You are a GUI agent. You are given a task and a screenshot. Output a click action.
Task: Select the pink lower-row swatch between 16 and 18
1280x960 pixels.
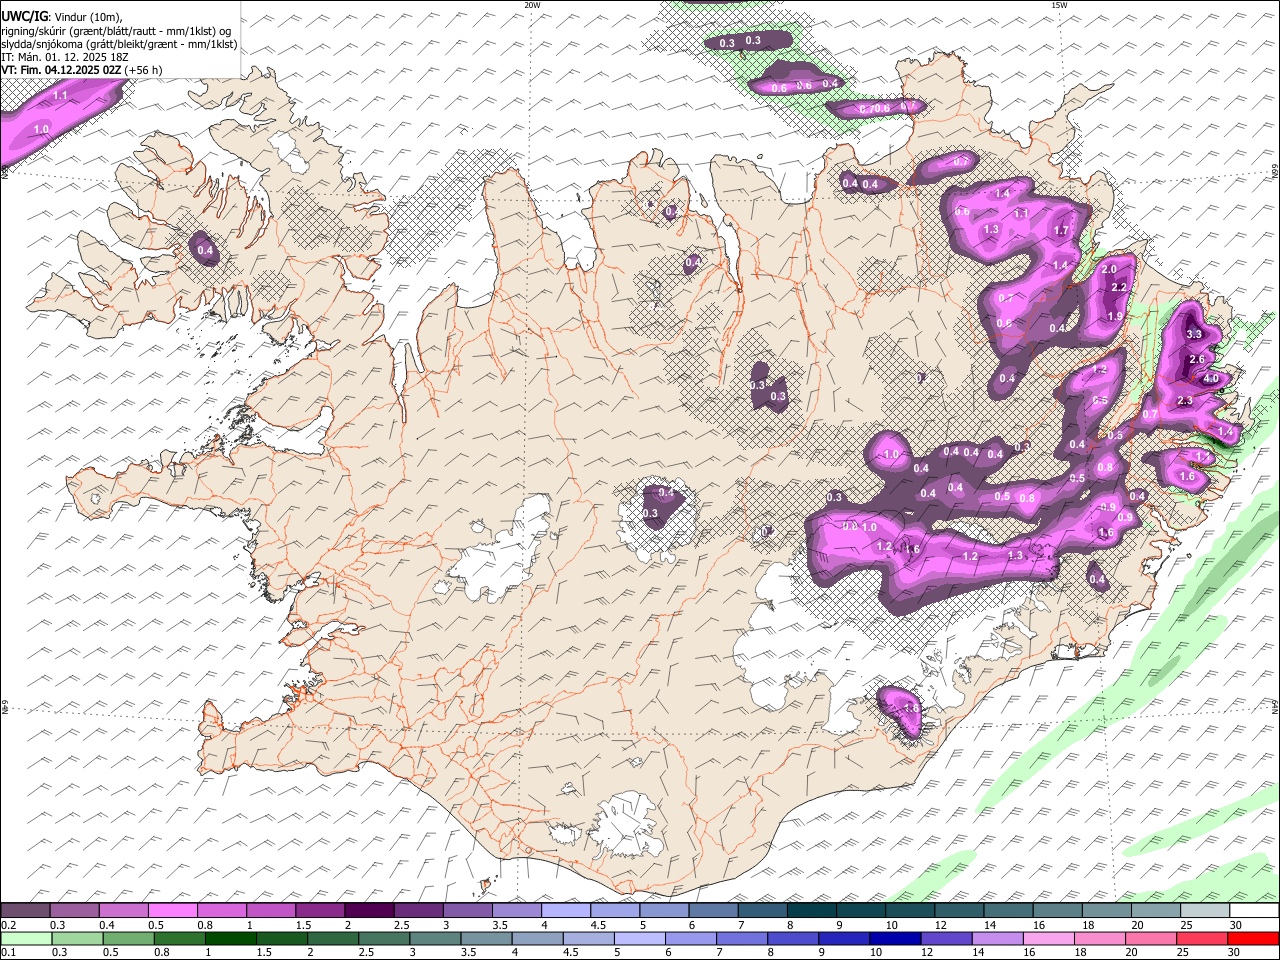[x=1050, y=939]
